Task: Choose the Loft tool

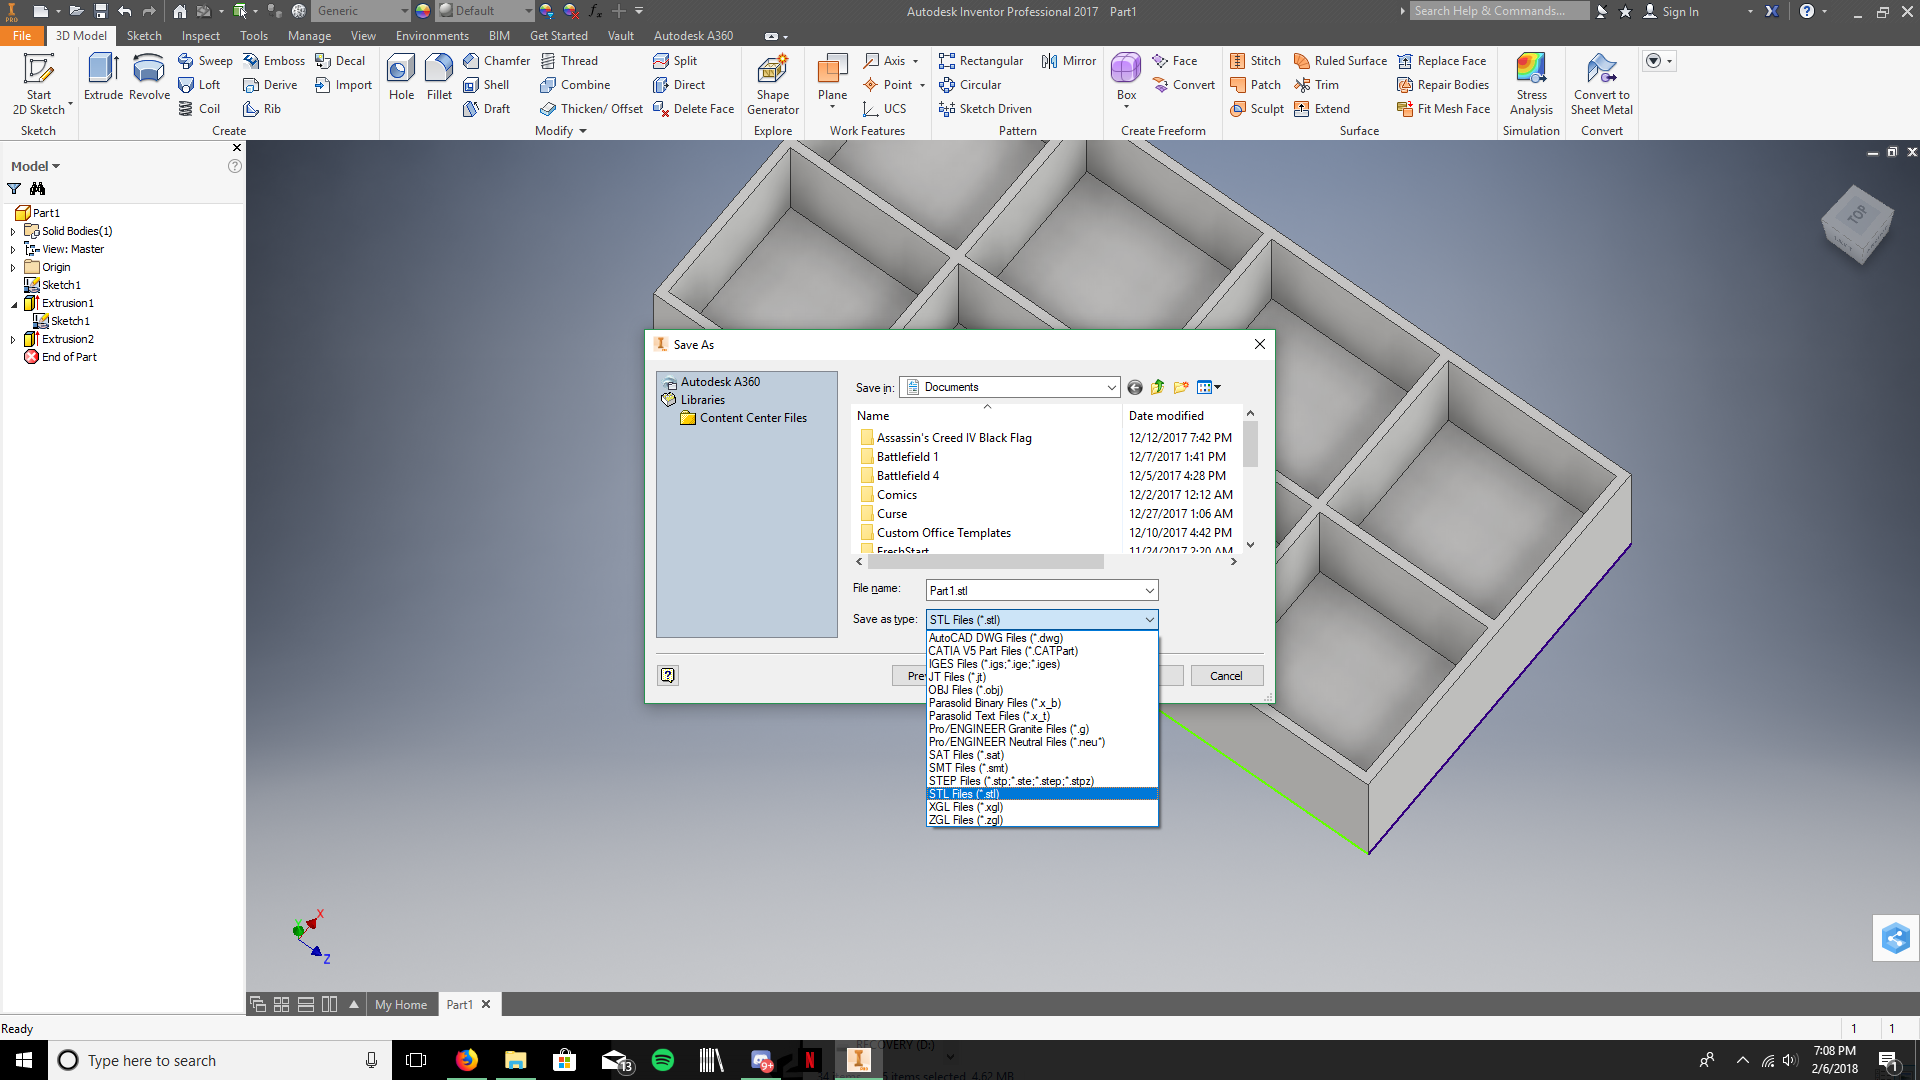Action: 199,85
